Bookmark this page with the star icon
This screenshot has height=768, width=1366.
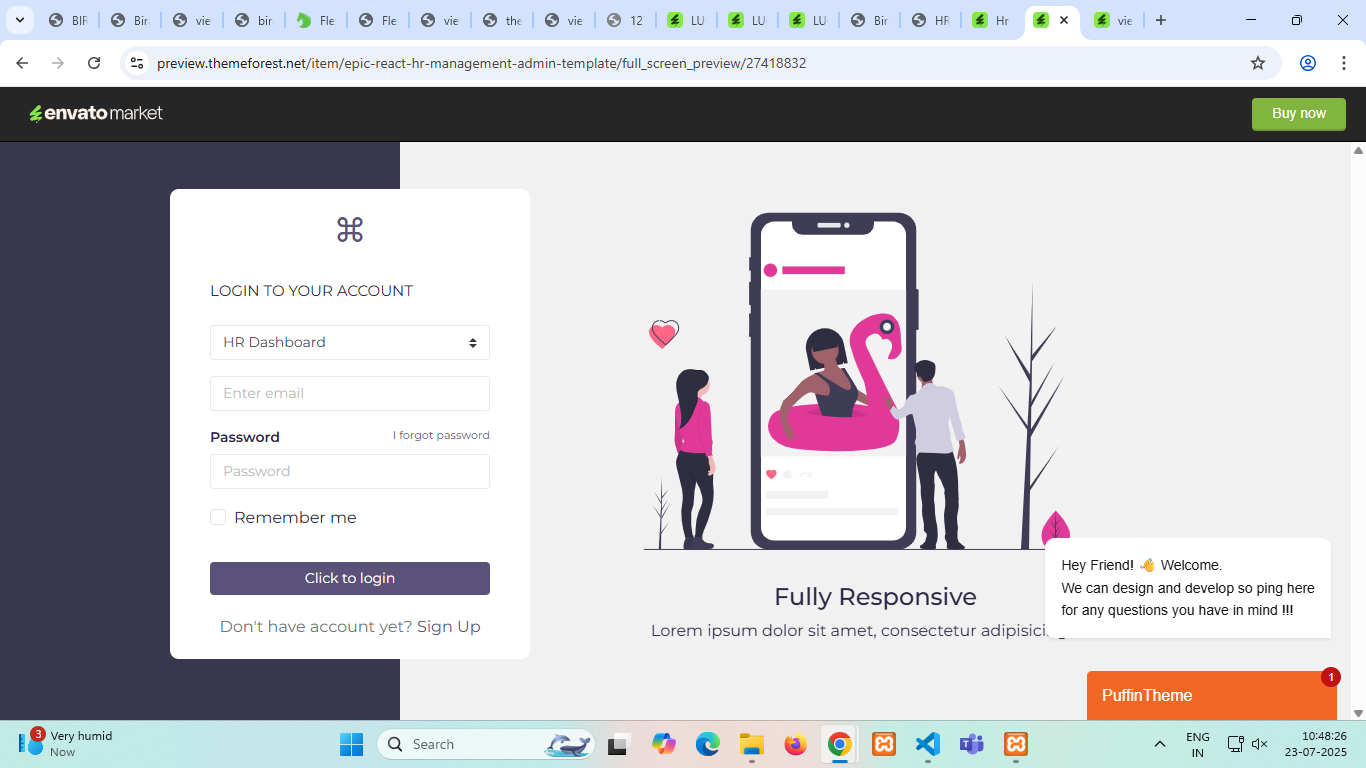click(x=1257, y=63)
